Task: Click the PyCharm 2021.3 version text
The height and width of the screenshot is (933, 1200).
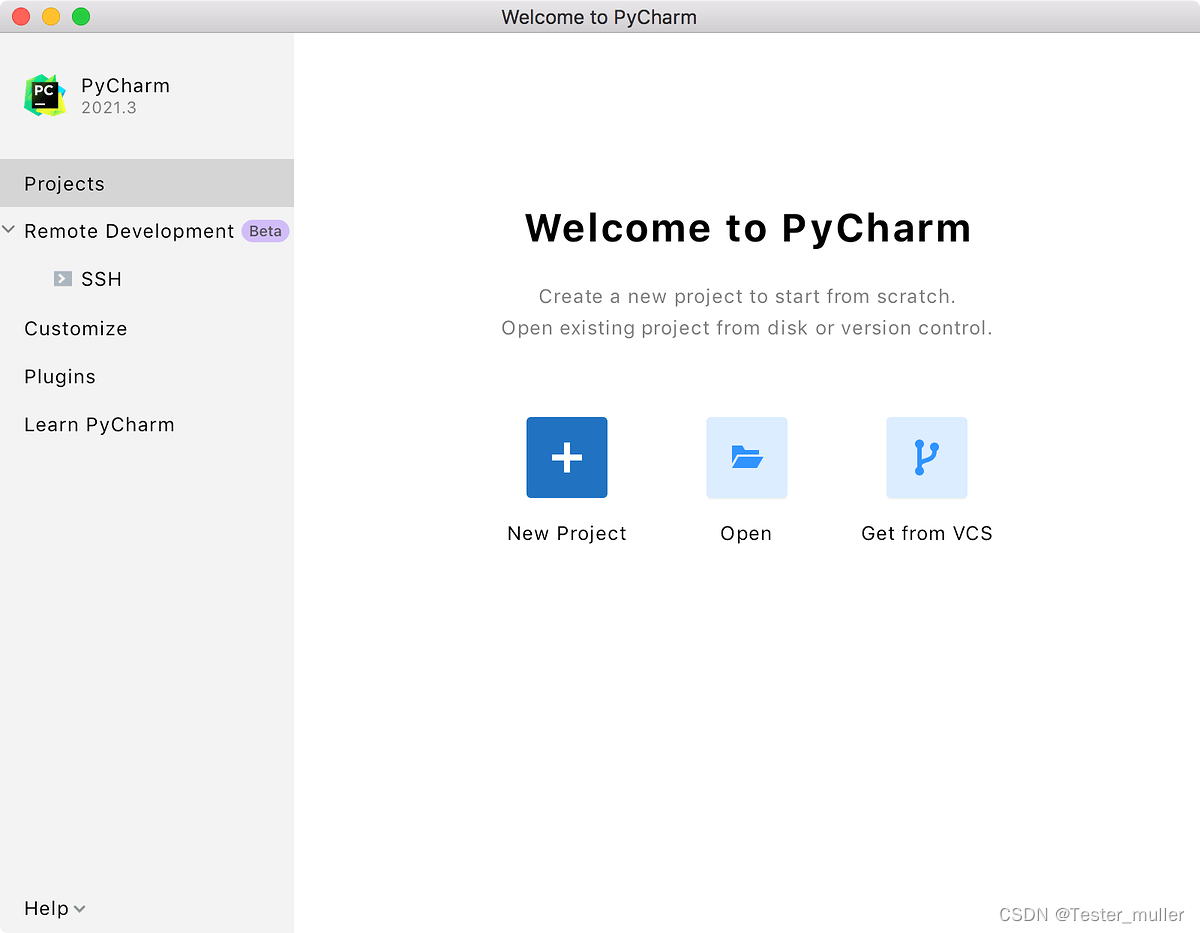Action: (x=109, y=107)
